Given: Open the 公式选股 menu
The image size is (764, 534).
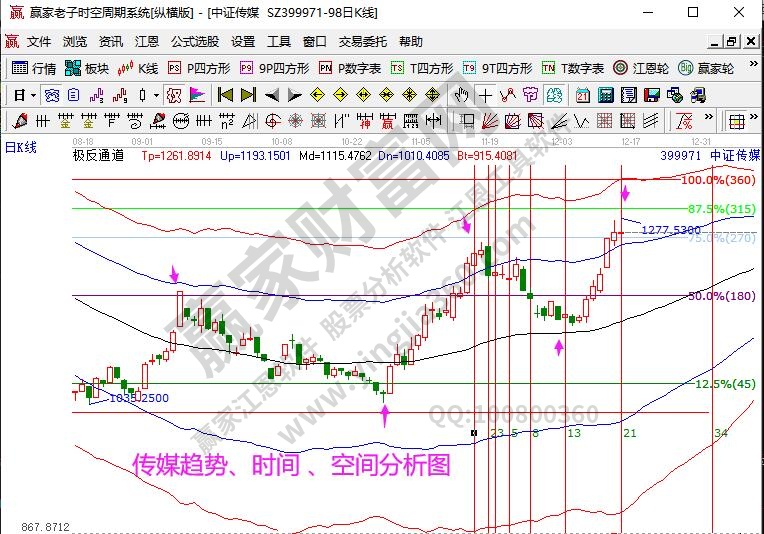Looking at the screenshot, I should point(194,42).
